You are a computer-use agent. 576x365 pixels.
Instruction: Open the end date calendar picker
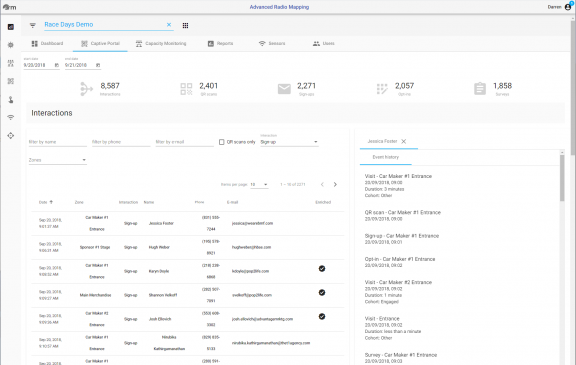point(98,65)
